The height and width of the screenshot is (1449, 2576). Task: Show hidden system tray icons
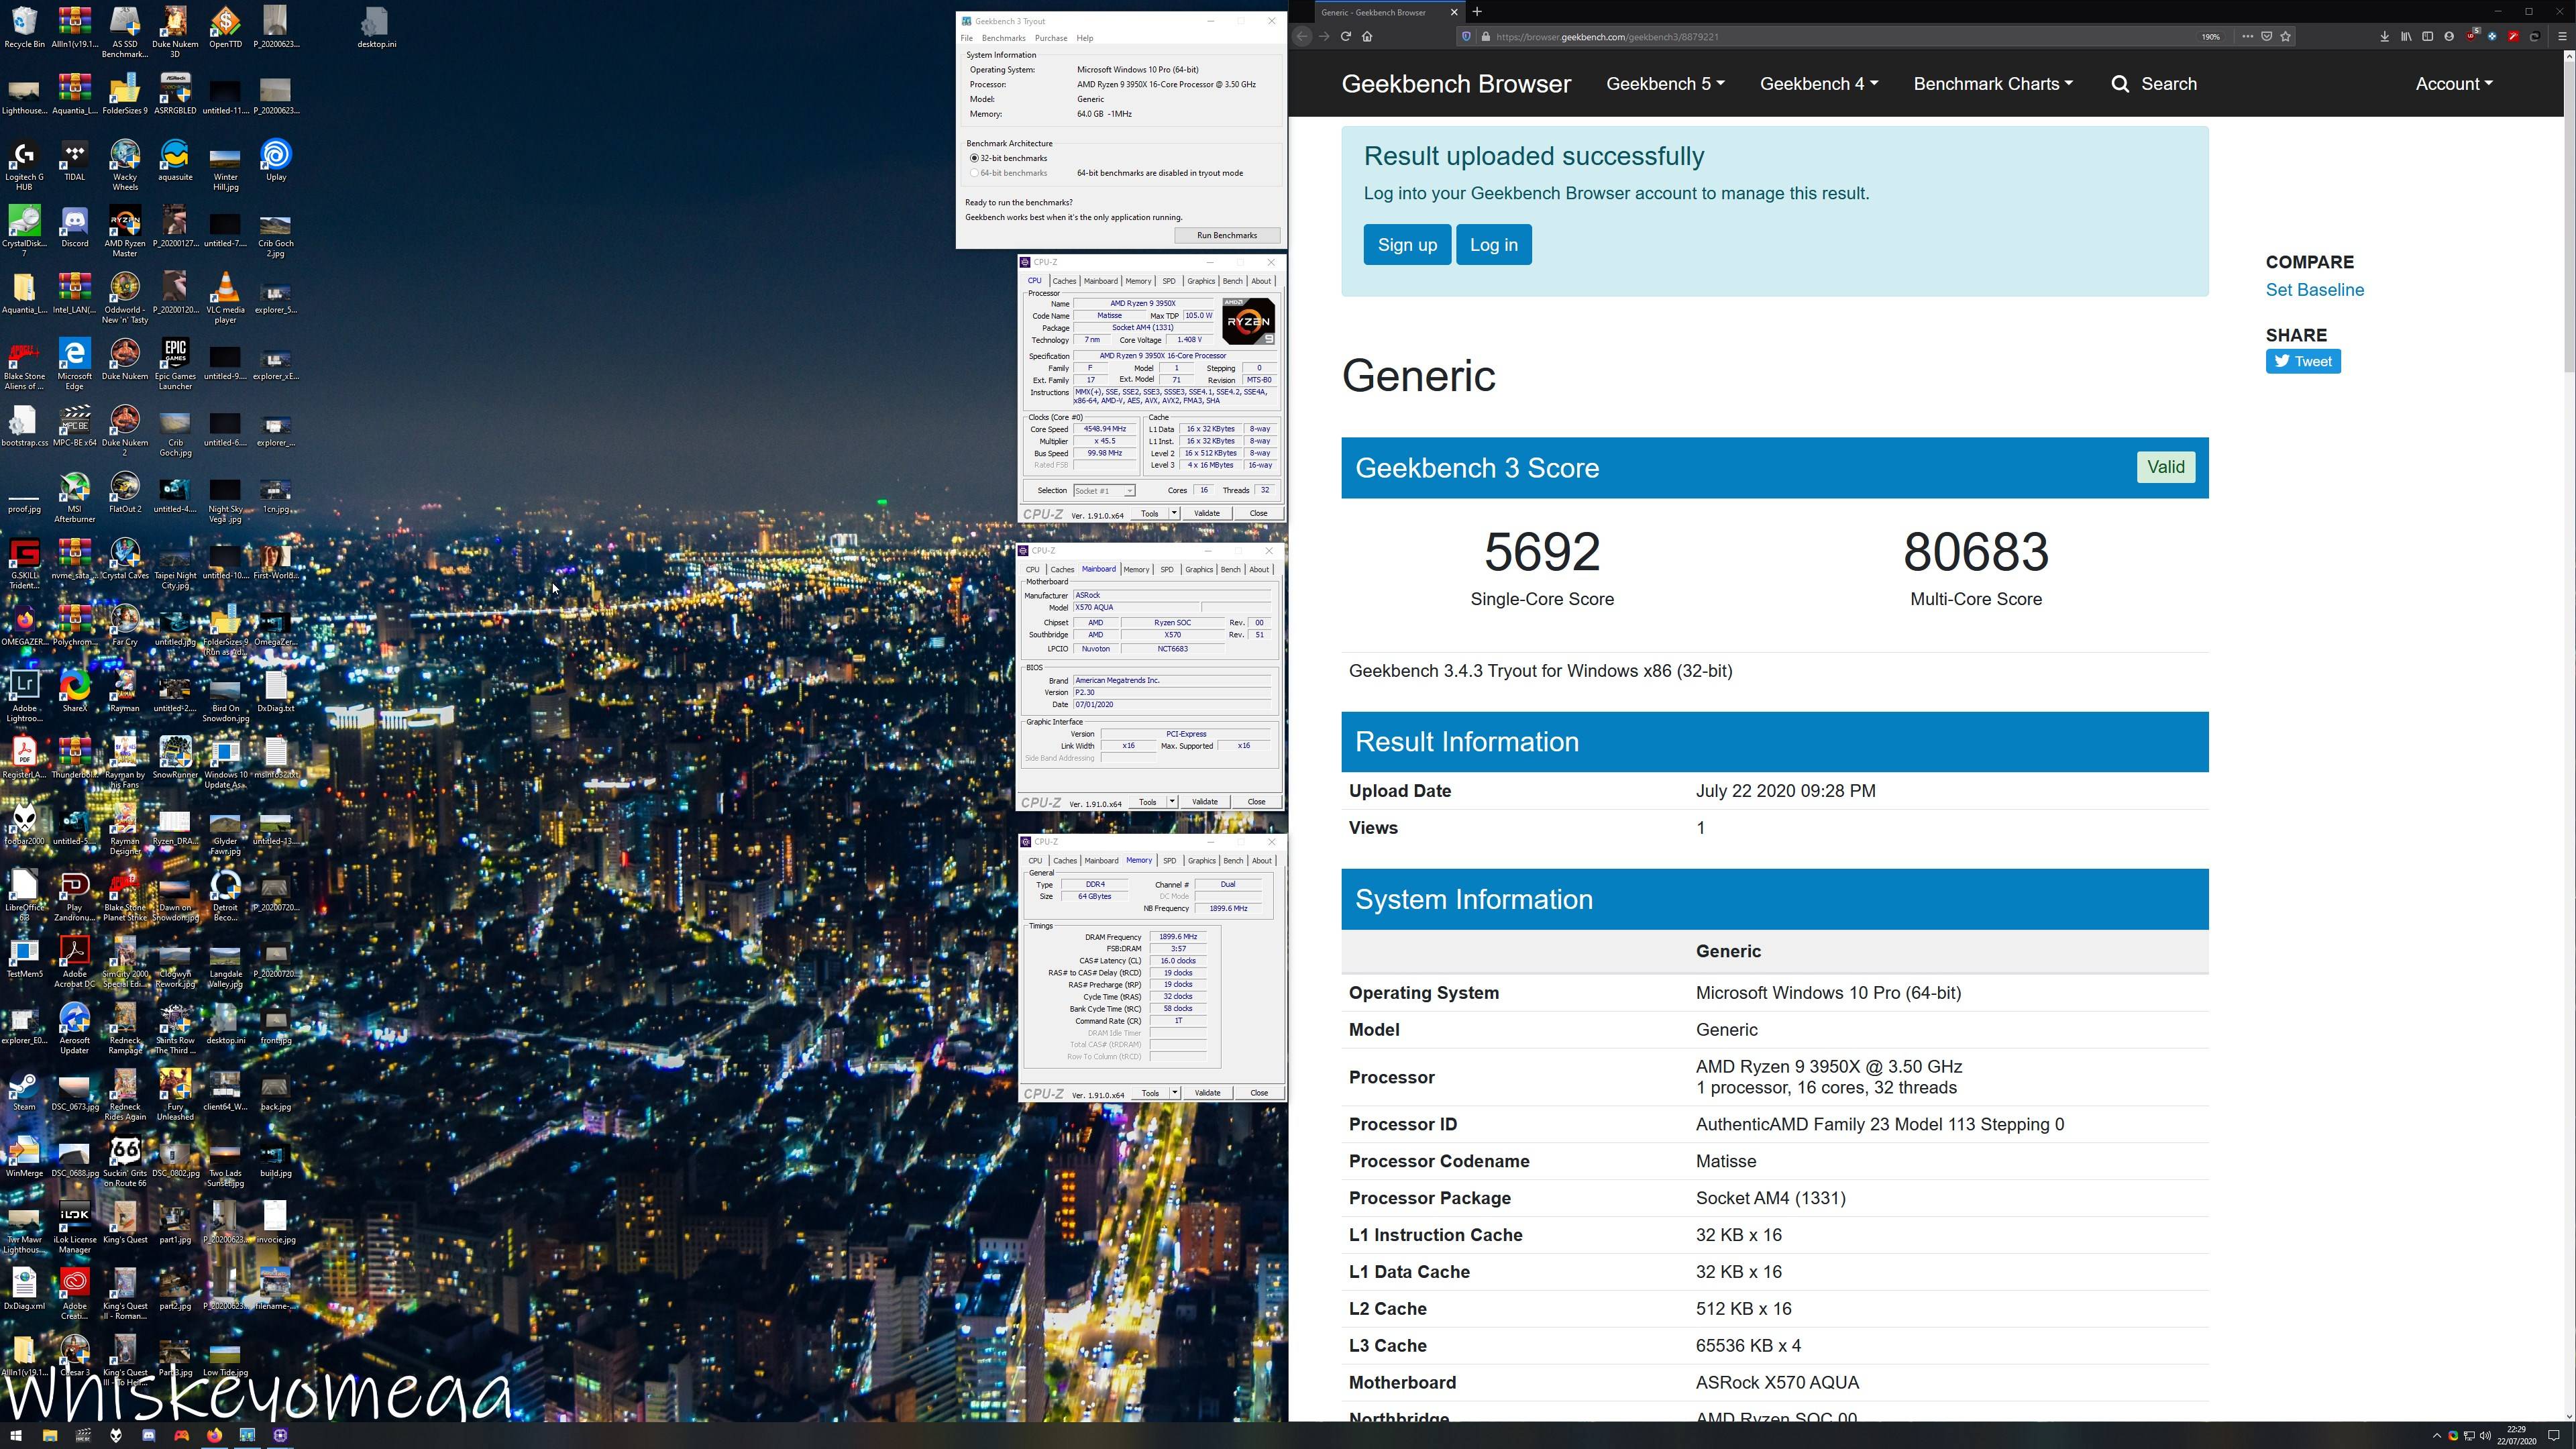click(x=2436, y=1436)
